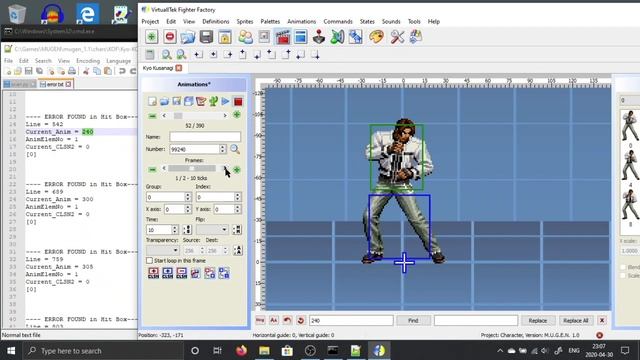Open the Sounds view speaker icon

[337, 37]
